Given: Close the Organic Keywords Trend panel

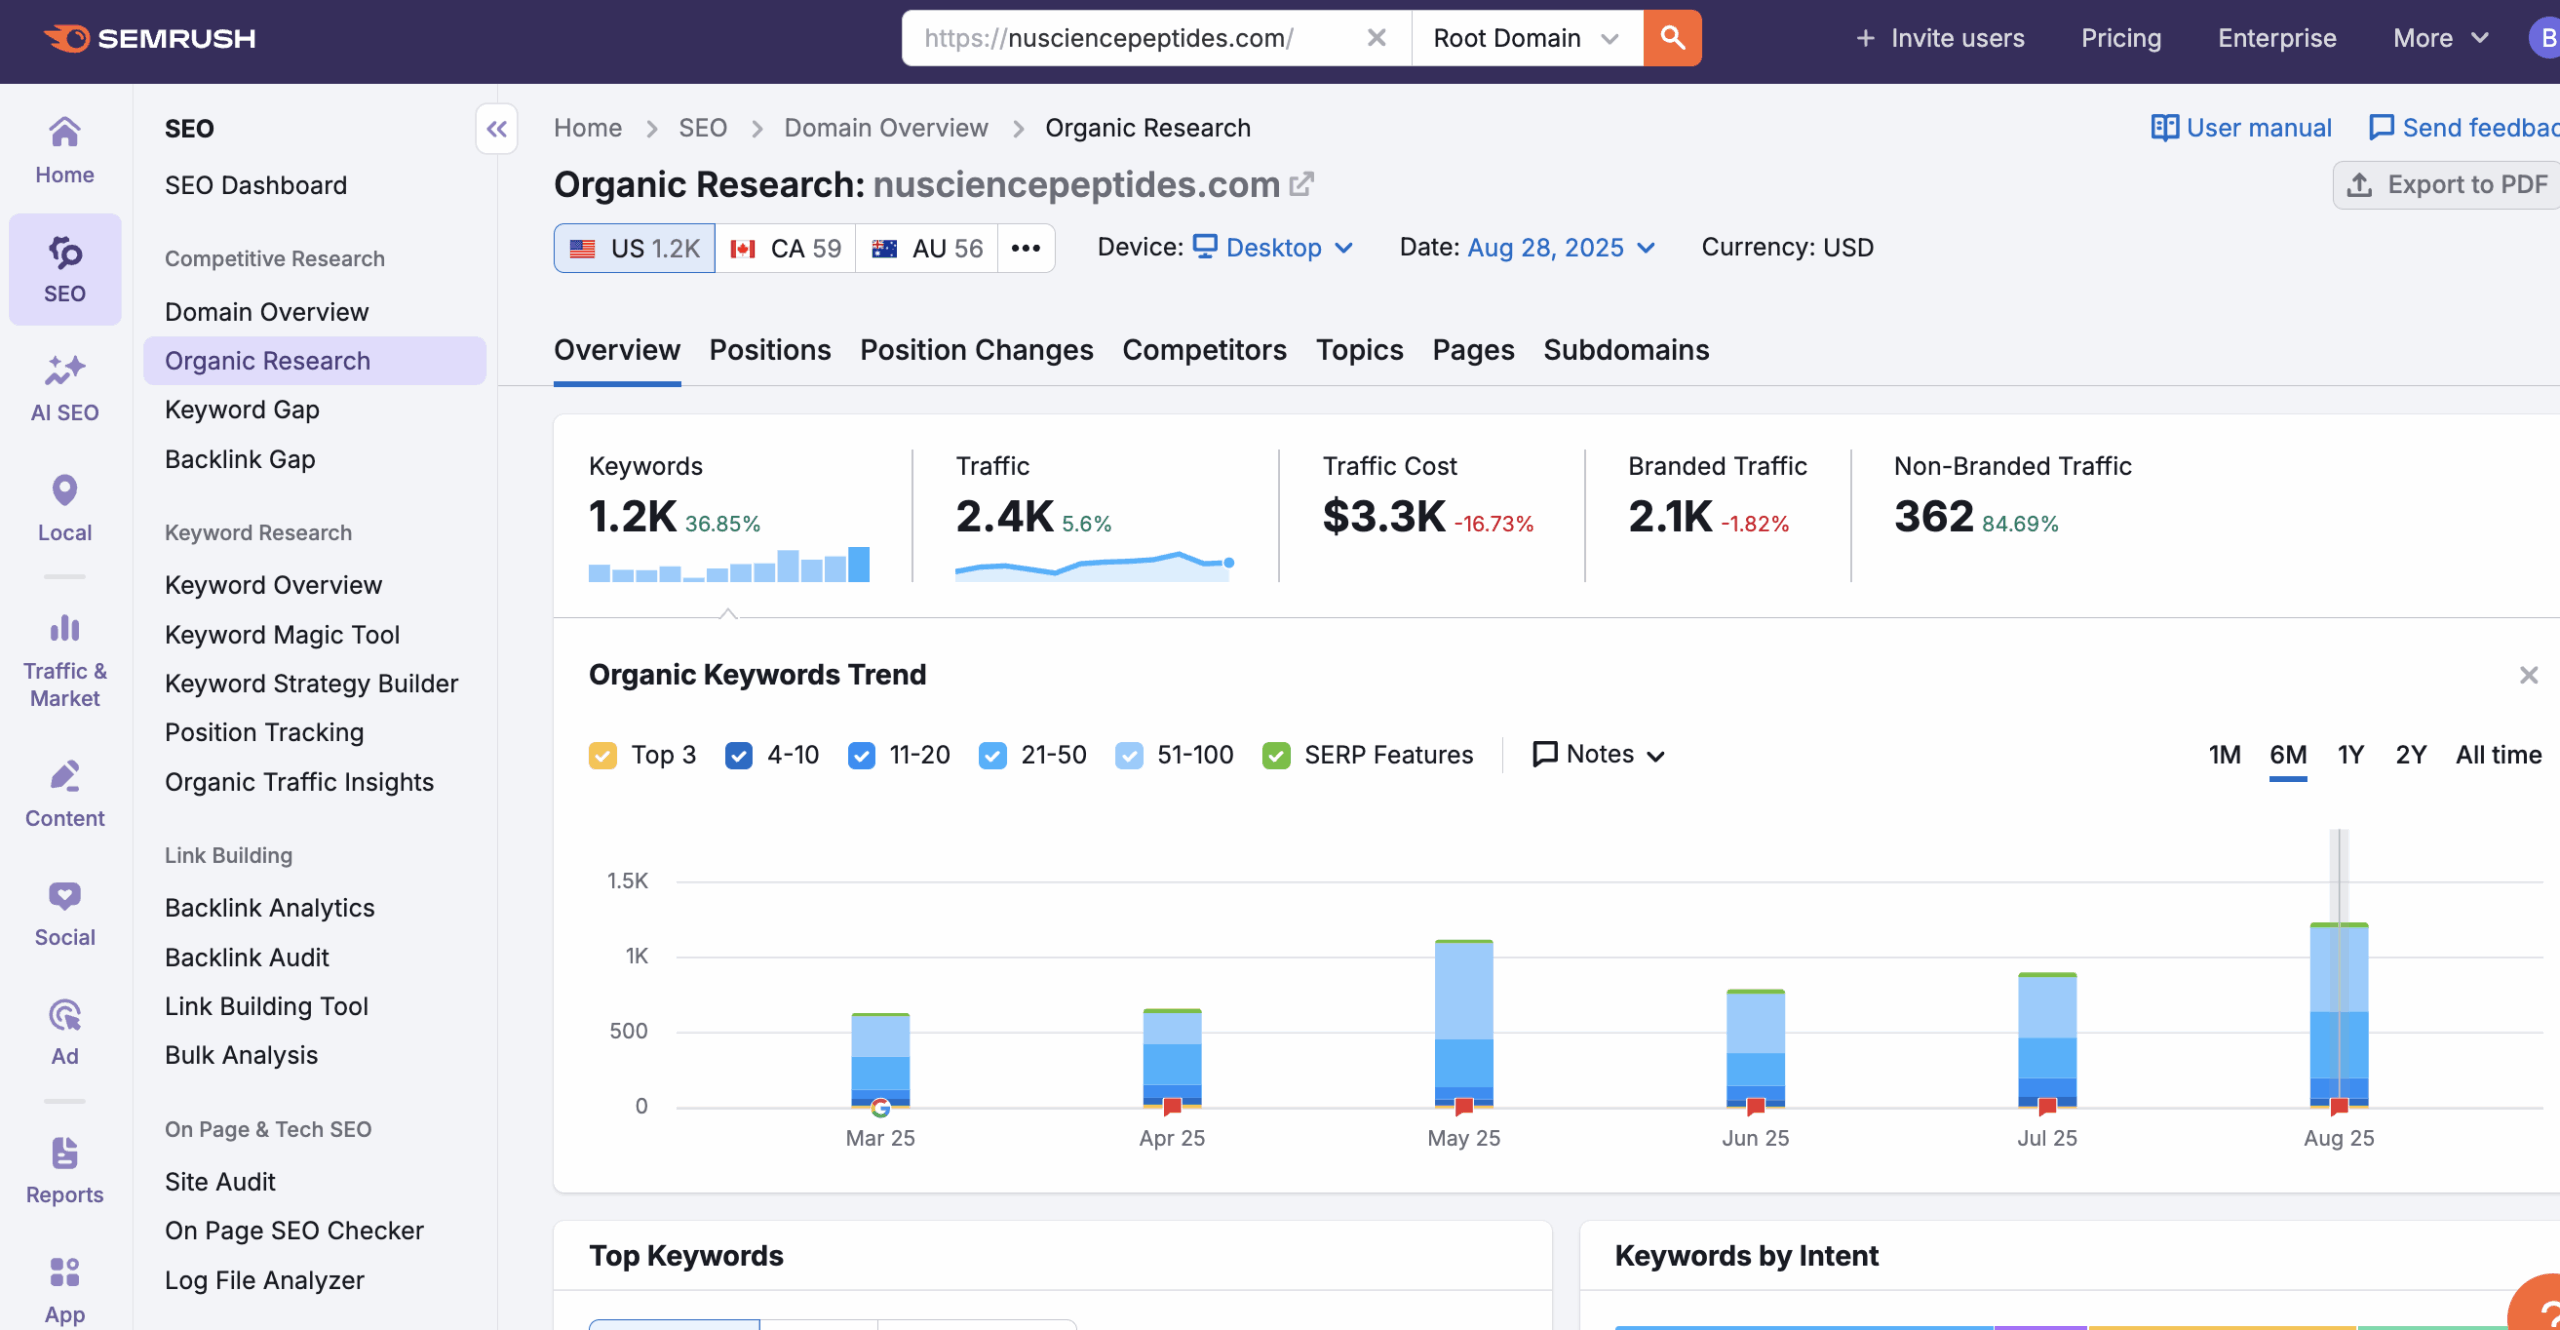Looking at the screenshot, I should [x=2529, y=675].
